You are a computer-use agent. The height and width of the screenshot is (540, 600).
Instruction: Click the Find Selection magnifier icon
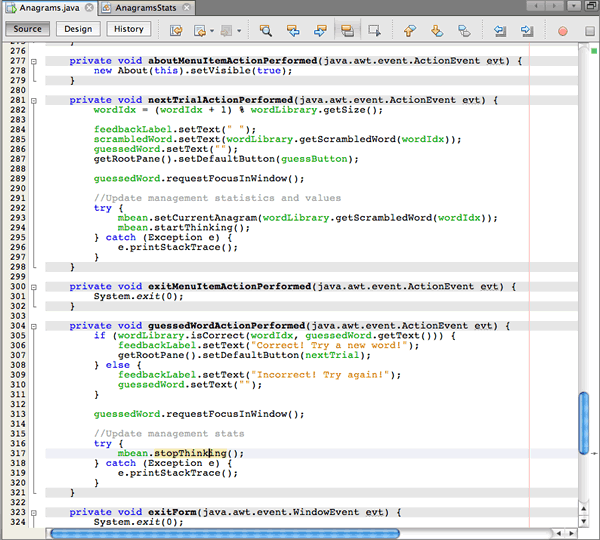[266, 30]
